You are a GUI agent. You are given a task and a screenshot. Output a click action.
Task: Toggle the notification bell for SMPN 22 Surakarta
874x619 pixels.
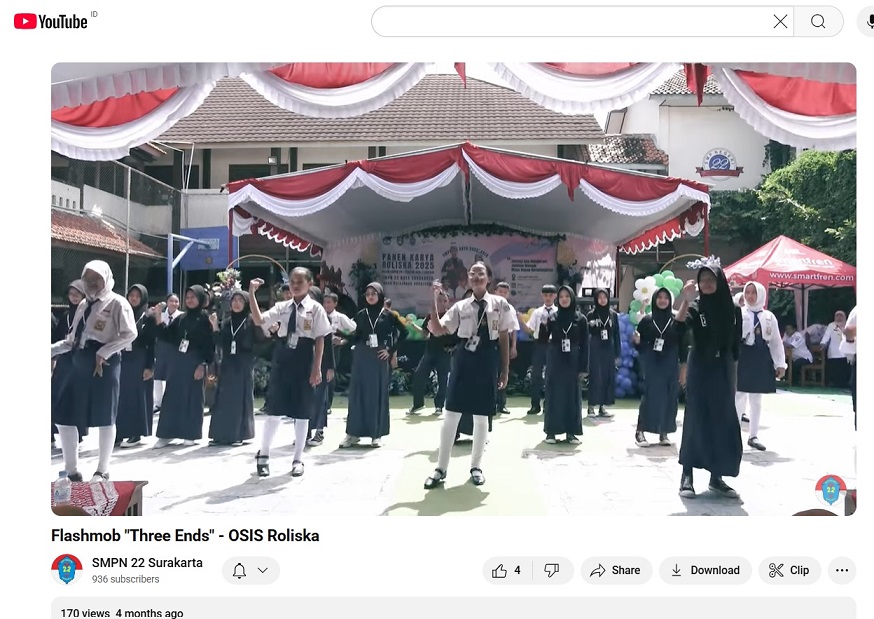[239, 571]
